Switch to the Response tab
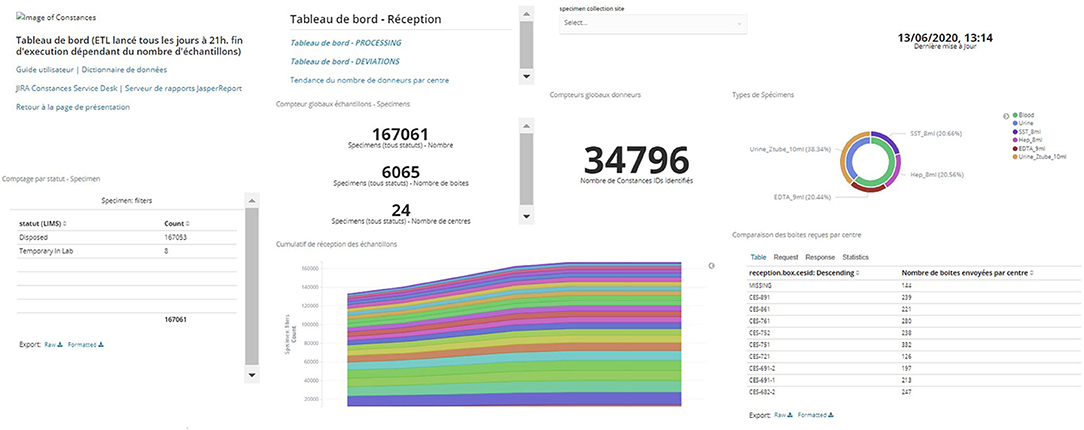 (x=820, y=256)
